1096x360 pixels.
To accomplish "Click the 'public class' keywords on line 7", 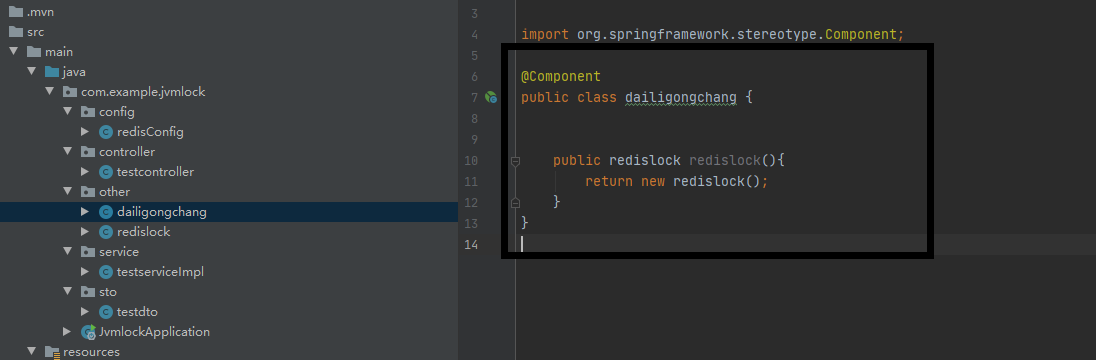I will click(x=568, y=97).
